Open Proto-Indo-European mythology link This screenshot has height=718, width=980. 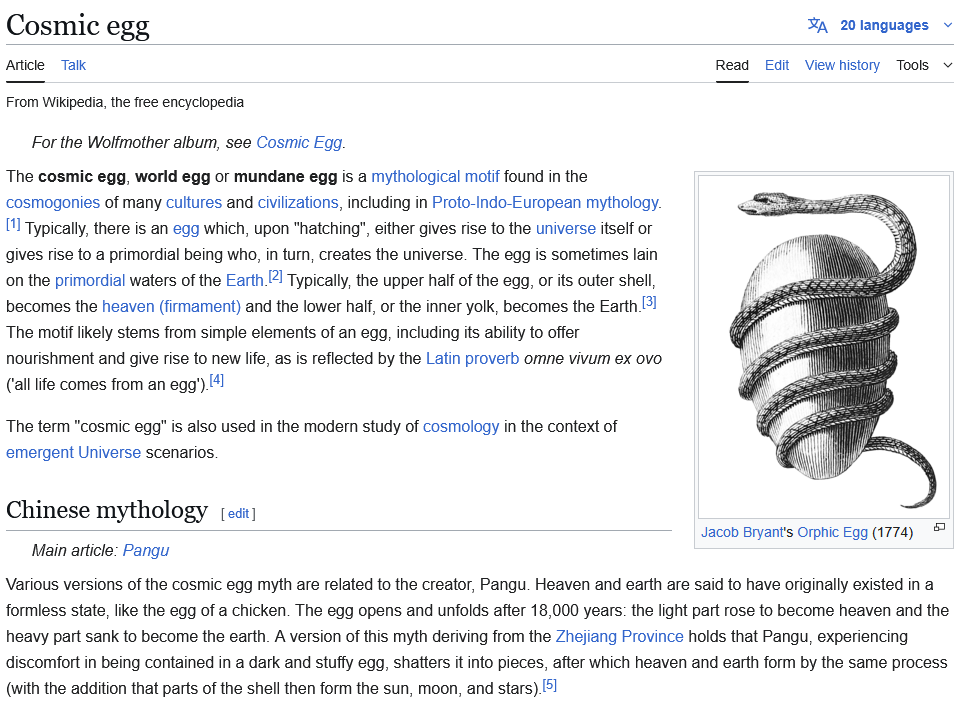(x=545, y=202)
